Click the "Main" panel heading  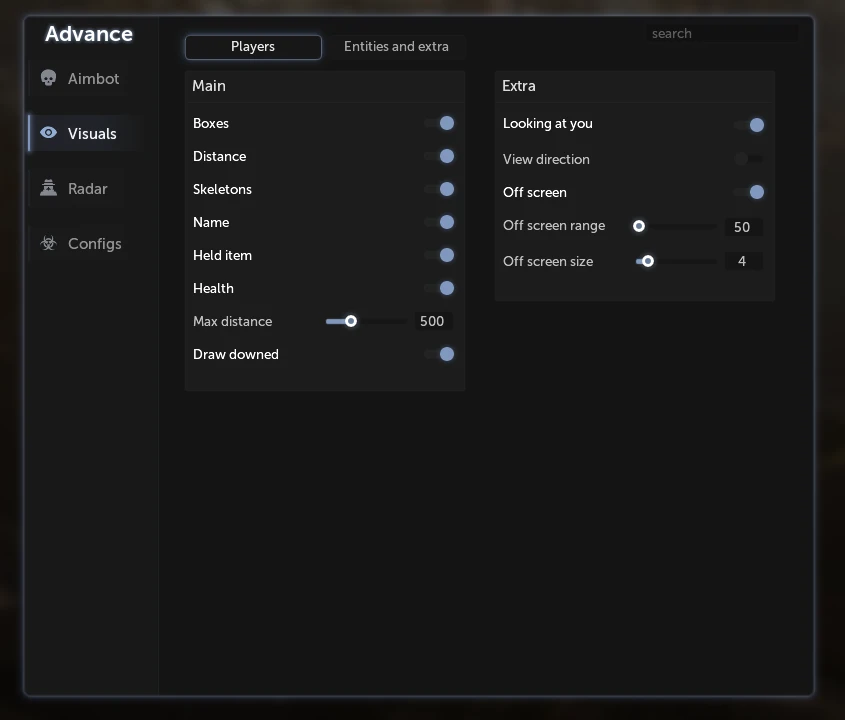209,86
